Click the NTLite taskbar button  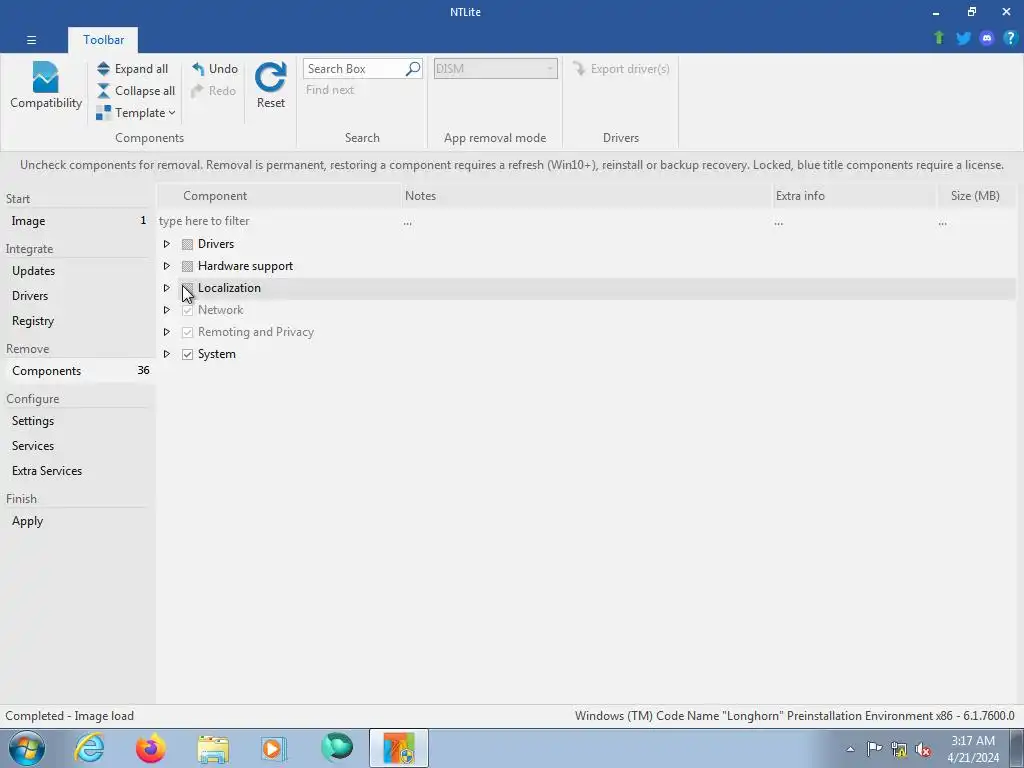point(399,748)
